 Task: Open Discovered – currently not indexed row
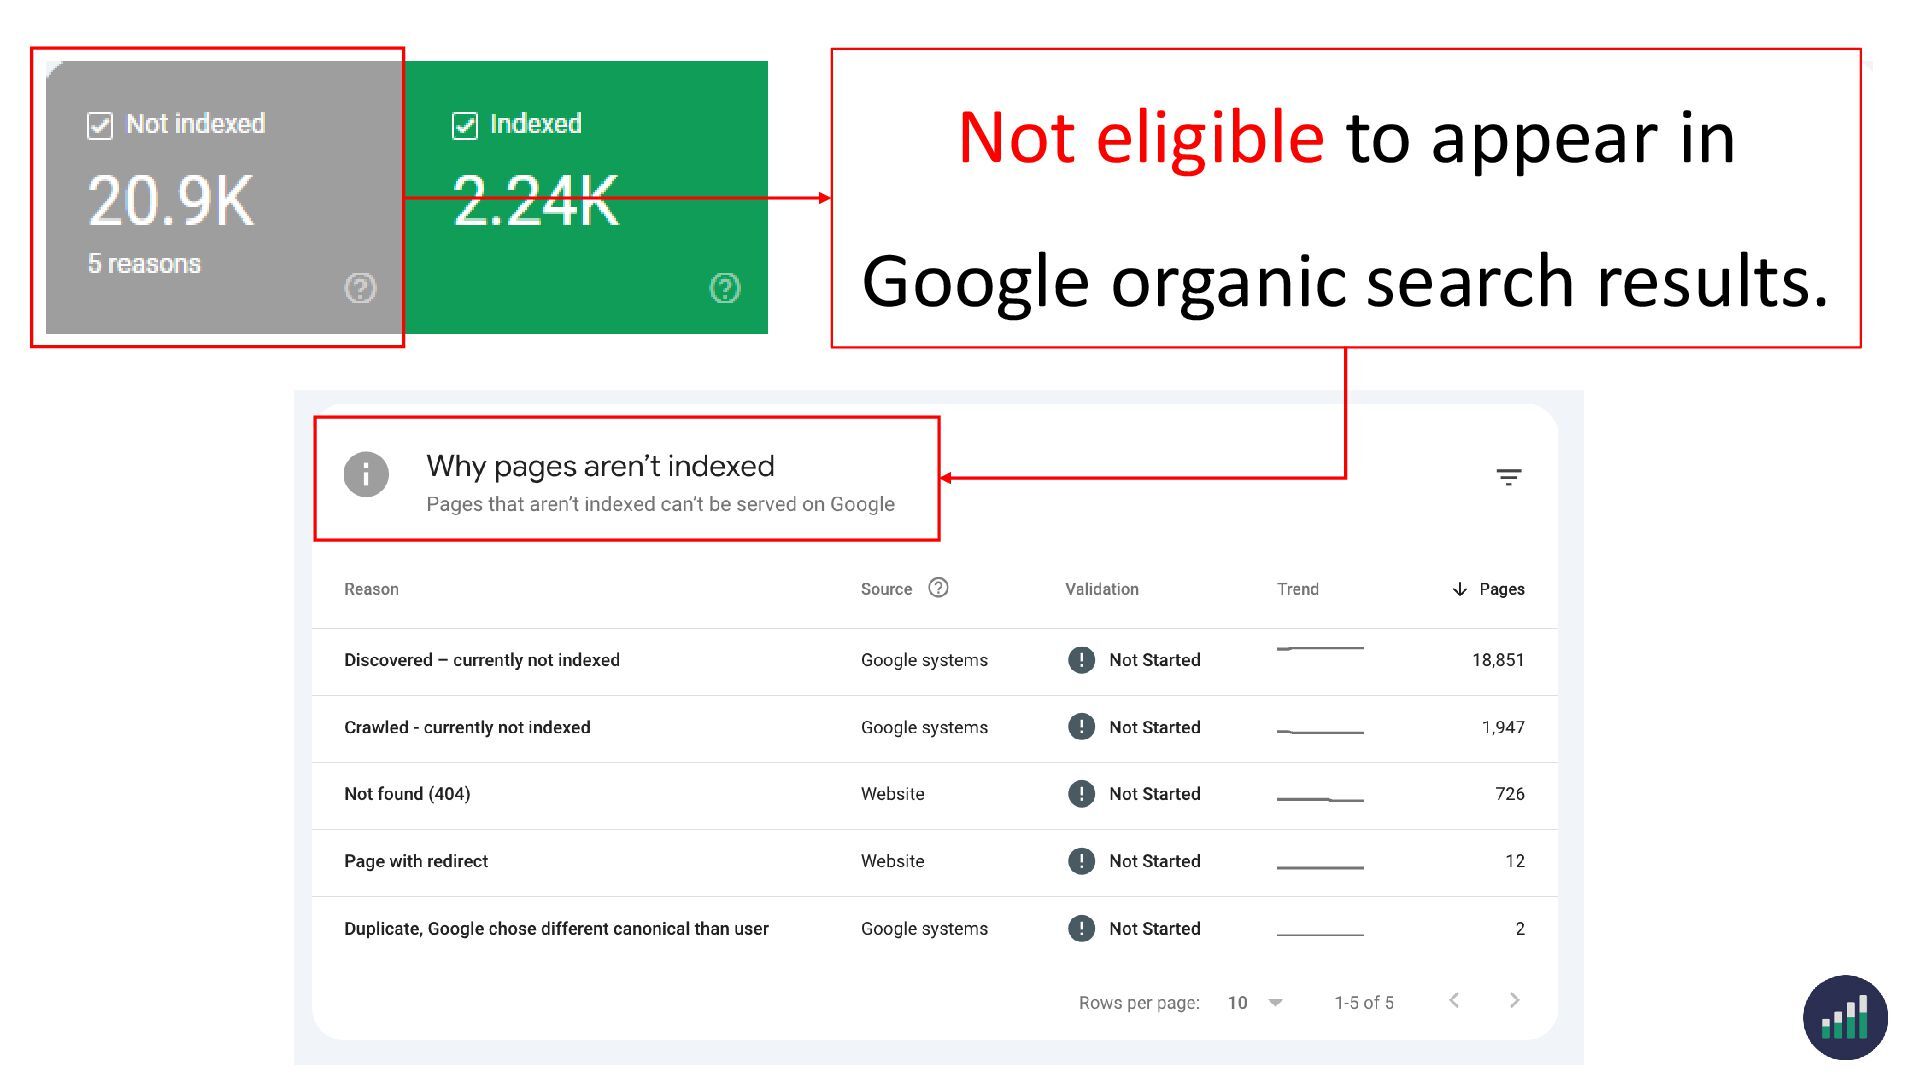482,660
